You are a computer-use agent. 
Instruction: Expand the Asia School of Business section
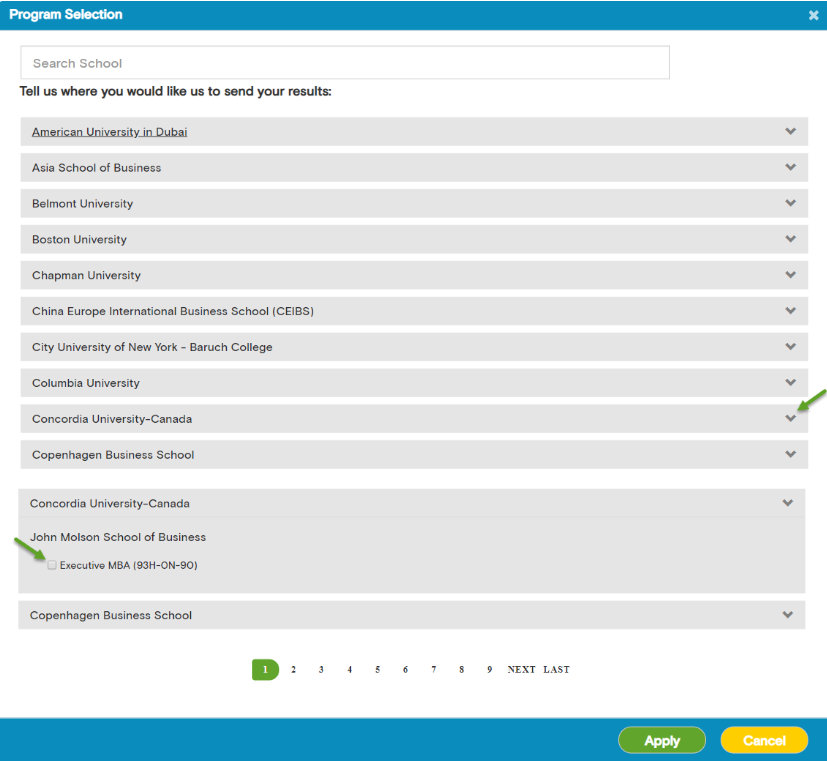coord(790,167)
